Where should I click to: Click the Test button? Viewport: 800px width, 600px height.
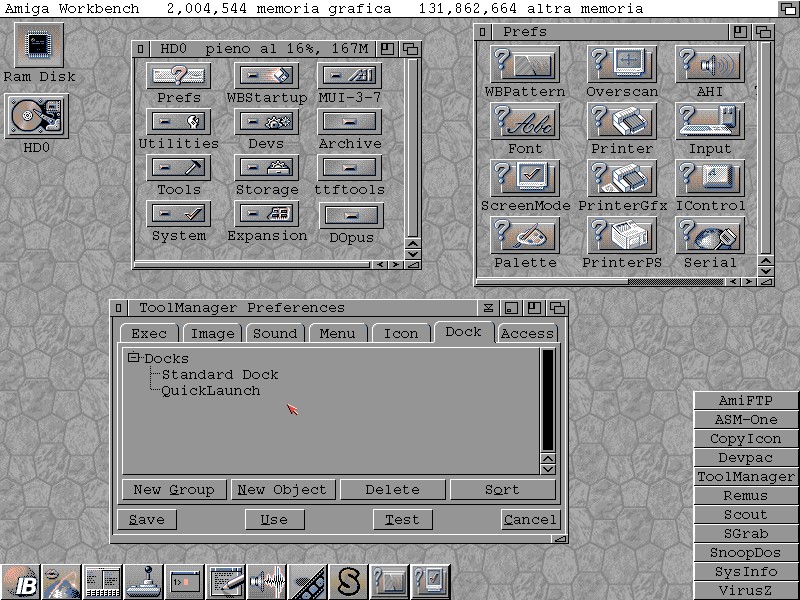[x=402, y=519]
